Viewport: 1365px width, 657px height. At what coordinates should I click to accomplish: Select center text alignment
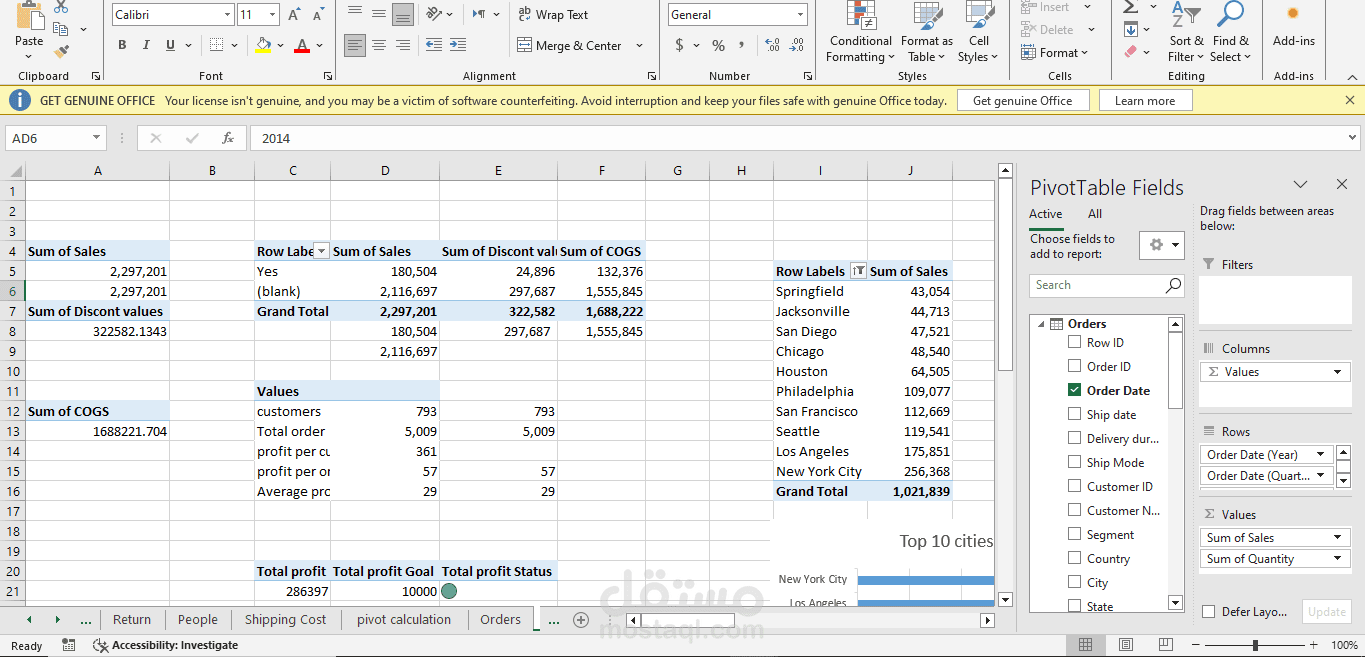[379, 45]
